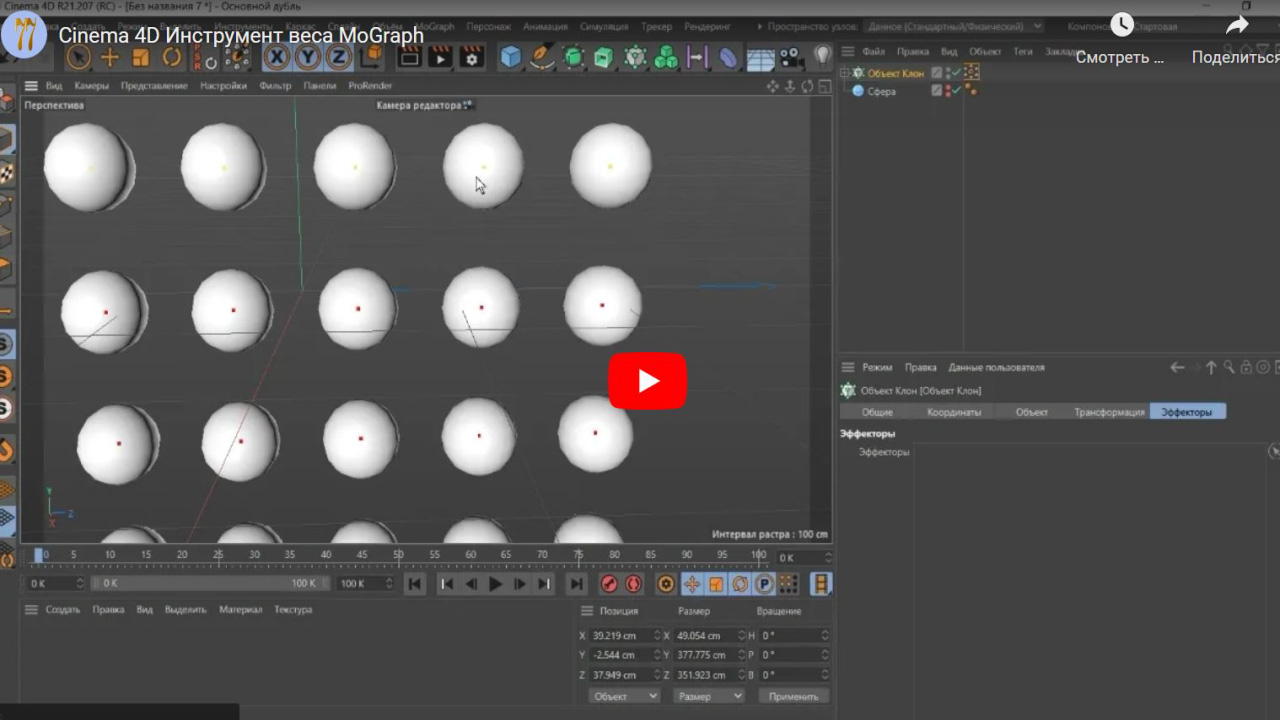
Task: Lock the X axis in the toolbar
Action: (275, 57)
